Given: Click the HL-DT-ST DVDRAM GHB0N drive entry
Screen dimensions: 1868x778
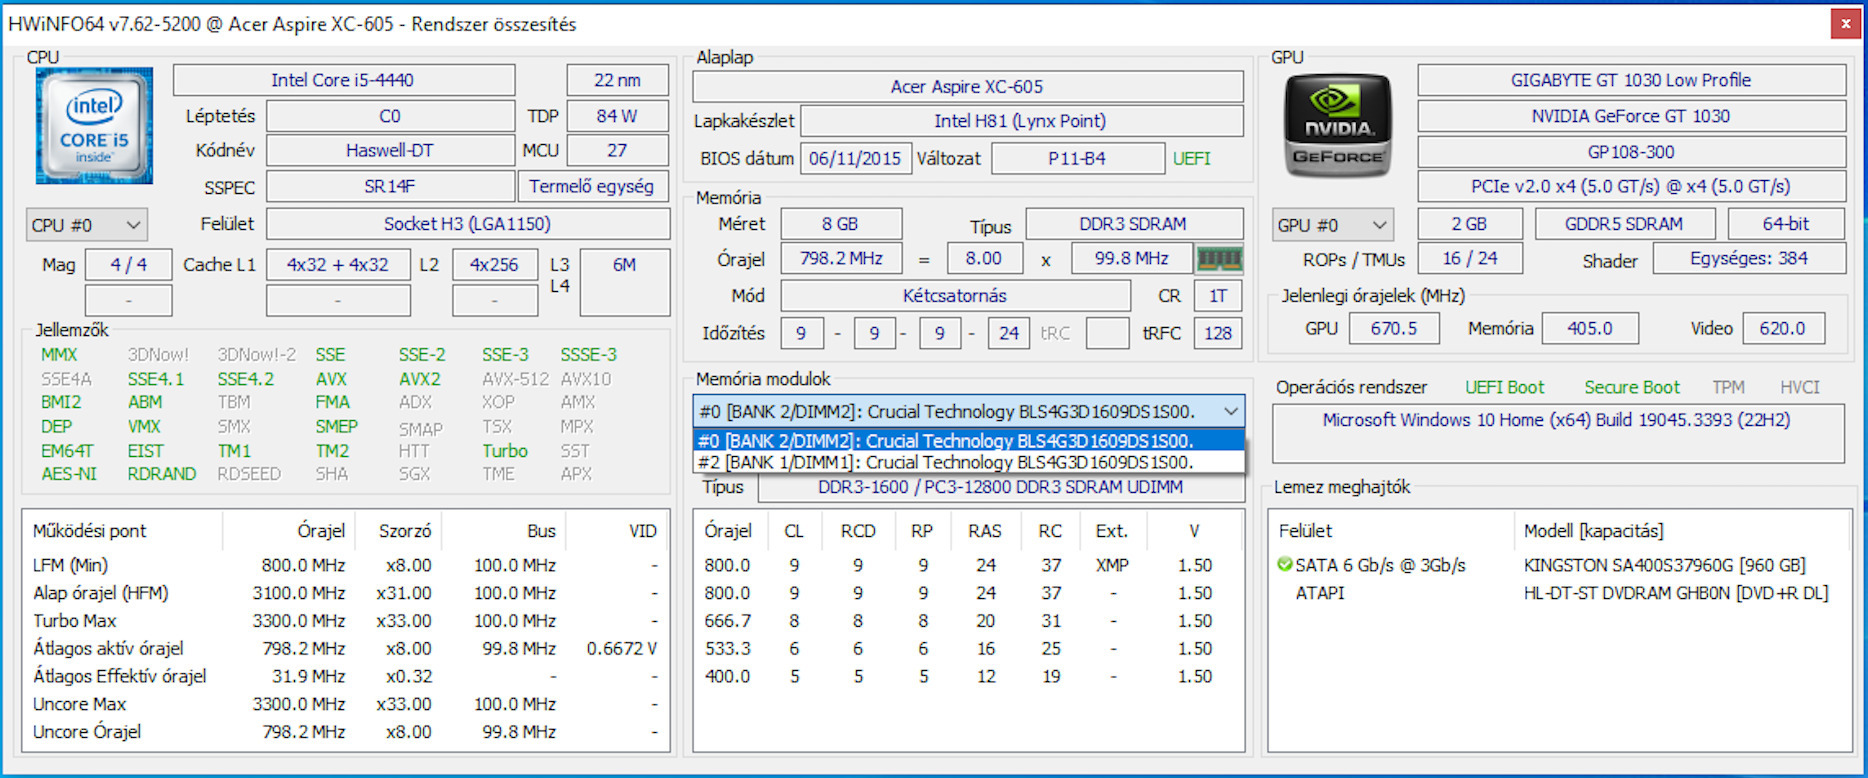Looking at the screenshot, I should coord(1676,593).
